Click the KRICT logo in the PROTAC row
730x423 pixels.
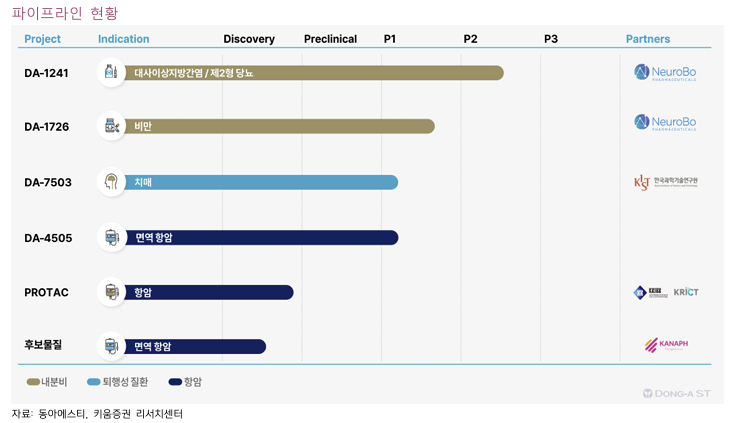coord(686,292)
